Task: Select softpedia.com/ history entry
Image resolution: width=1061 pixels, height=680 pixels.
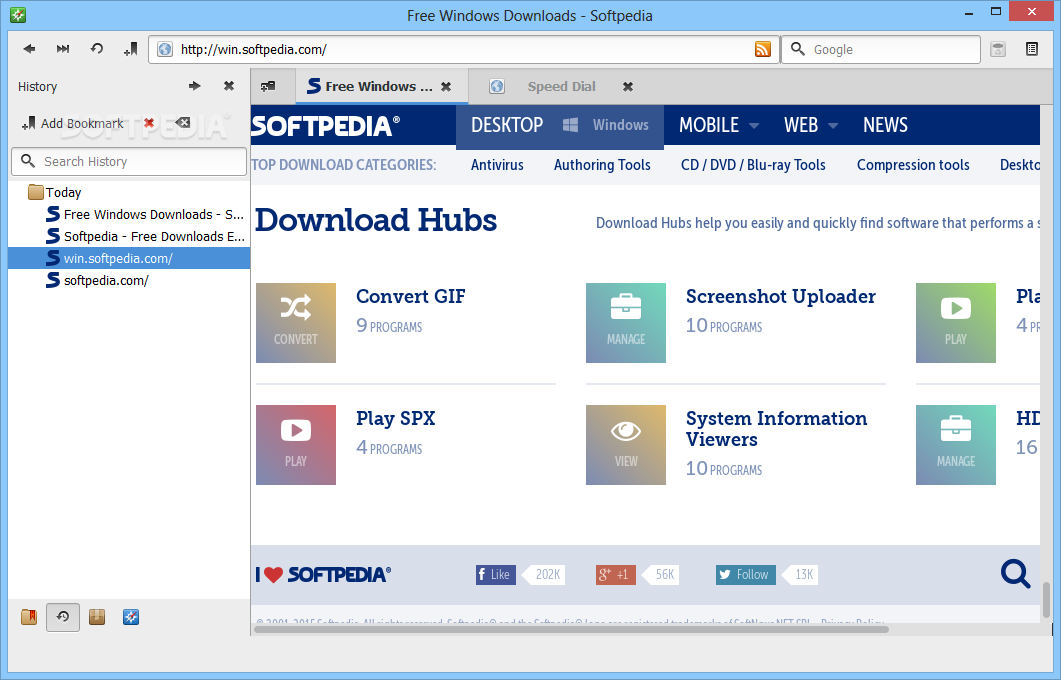Action: (97, 280)
